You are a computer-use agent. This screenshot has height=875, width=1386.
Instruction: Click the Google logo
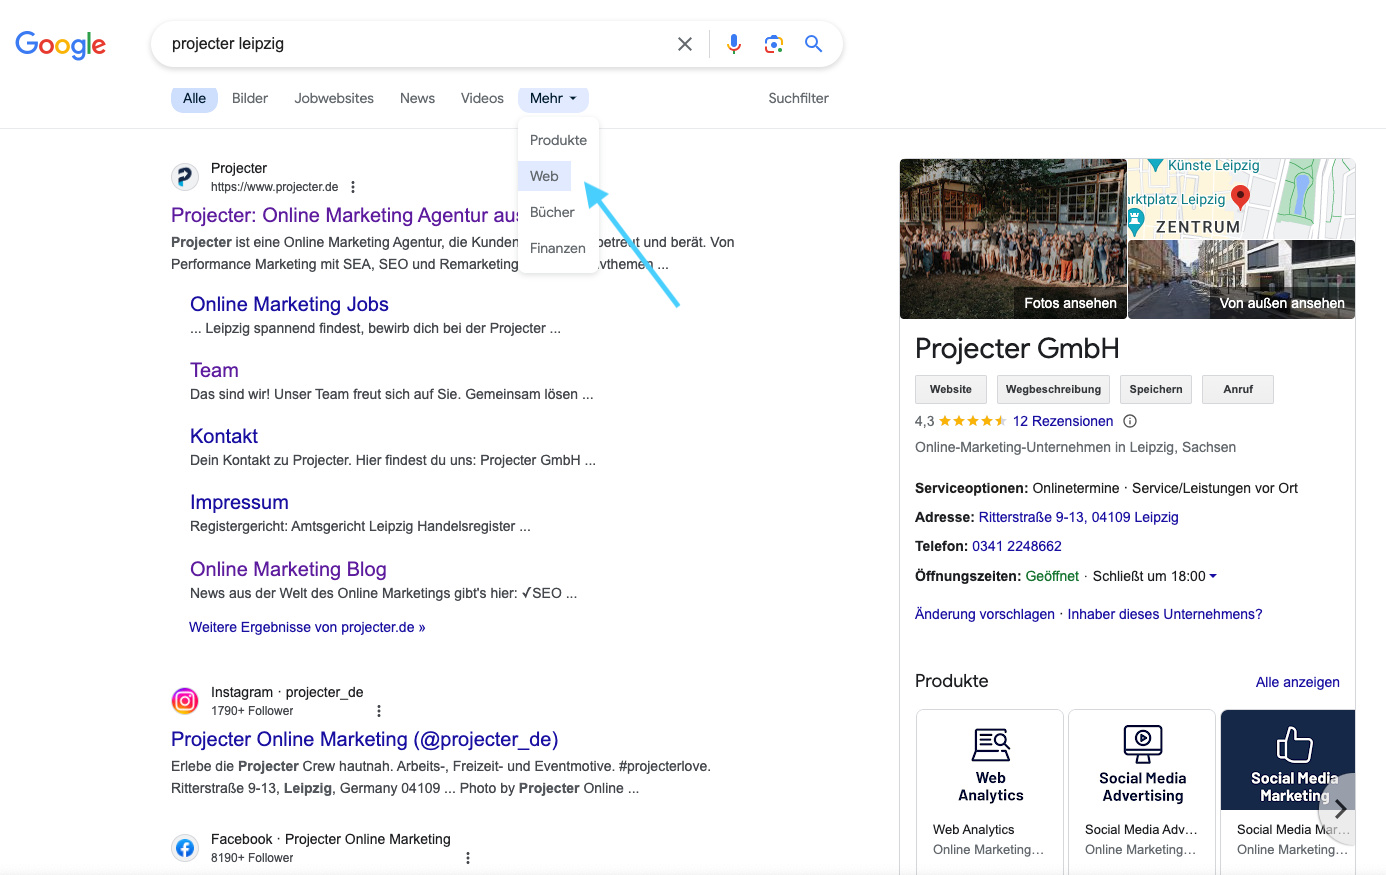(x=61, y=45)
